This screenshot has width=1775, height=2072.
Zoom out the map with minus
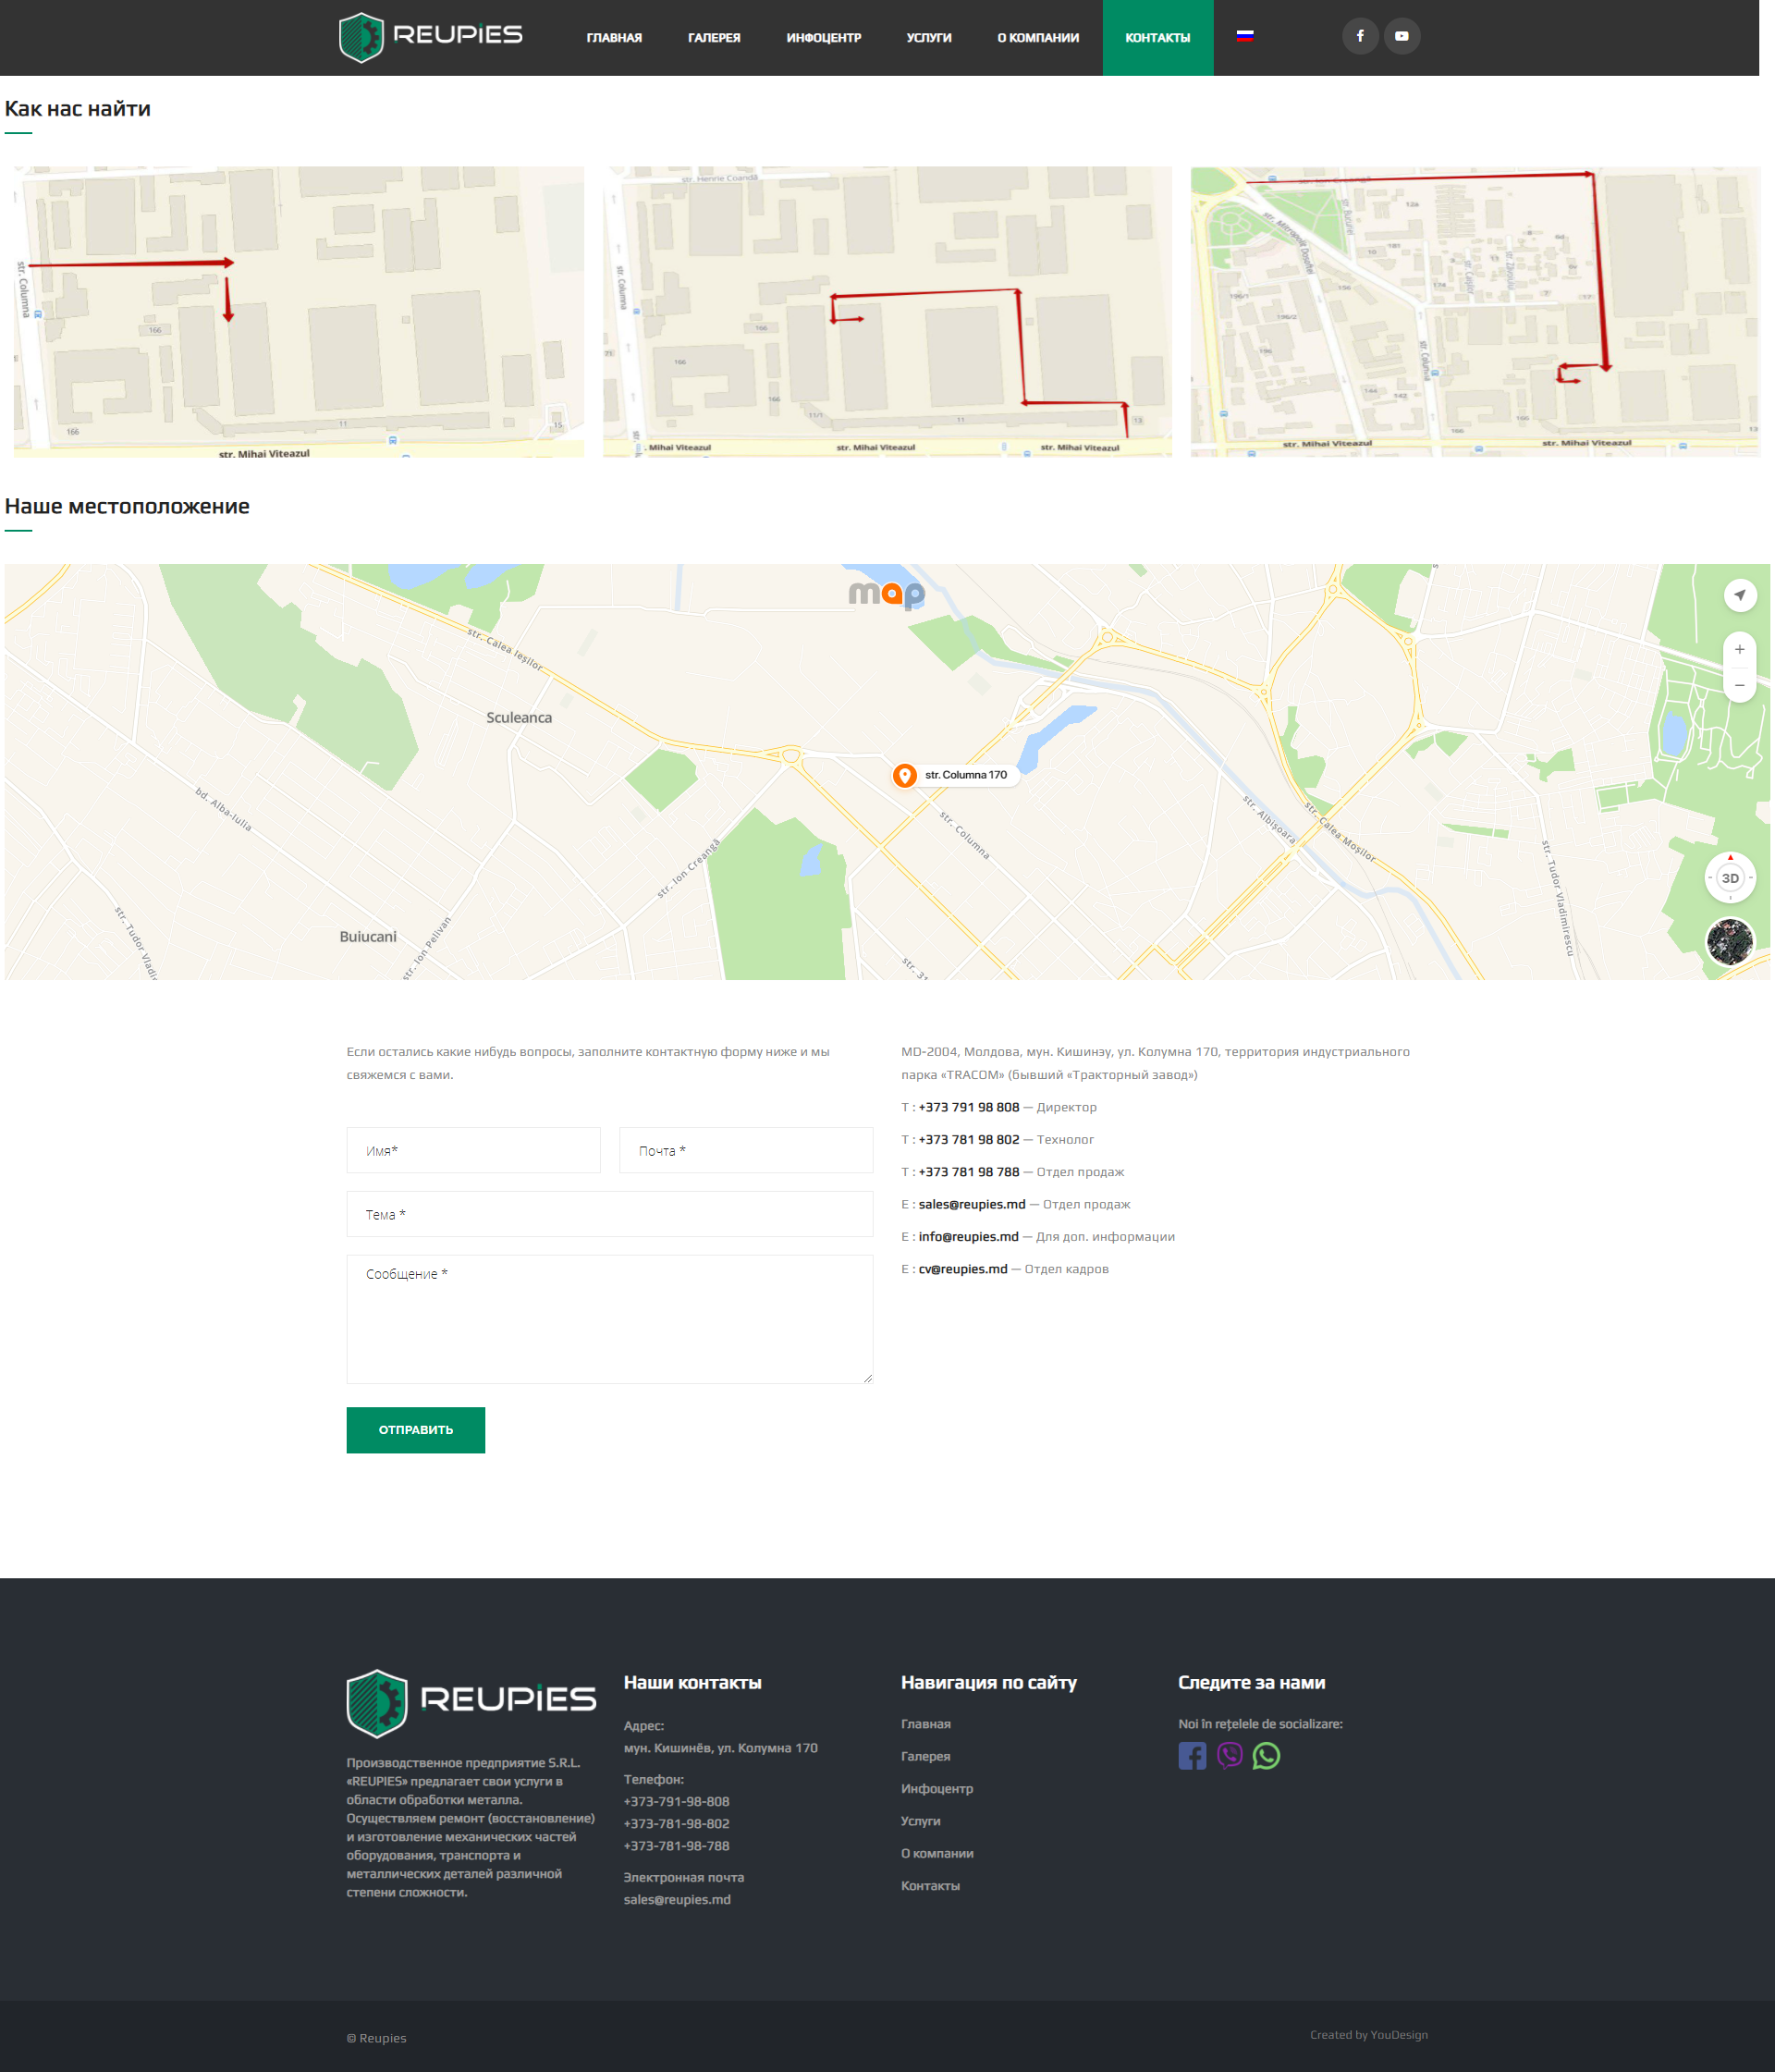1739,685
